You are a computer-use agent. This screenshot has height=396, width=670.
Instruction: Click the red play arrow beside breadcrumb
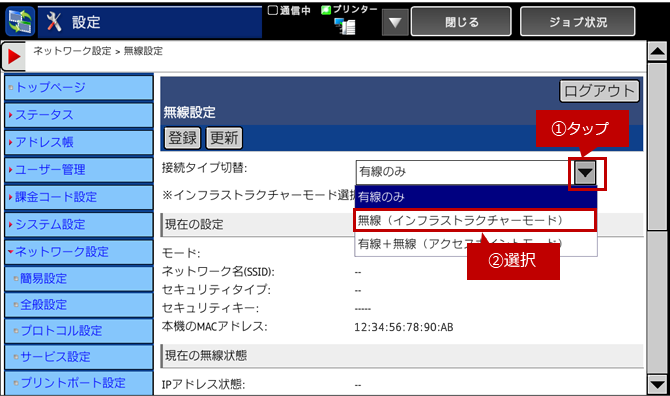tap(14, 56)
